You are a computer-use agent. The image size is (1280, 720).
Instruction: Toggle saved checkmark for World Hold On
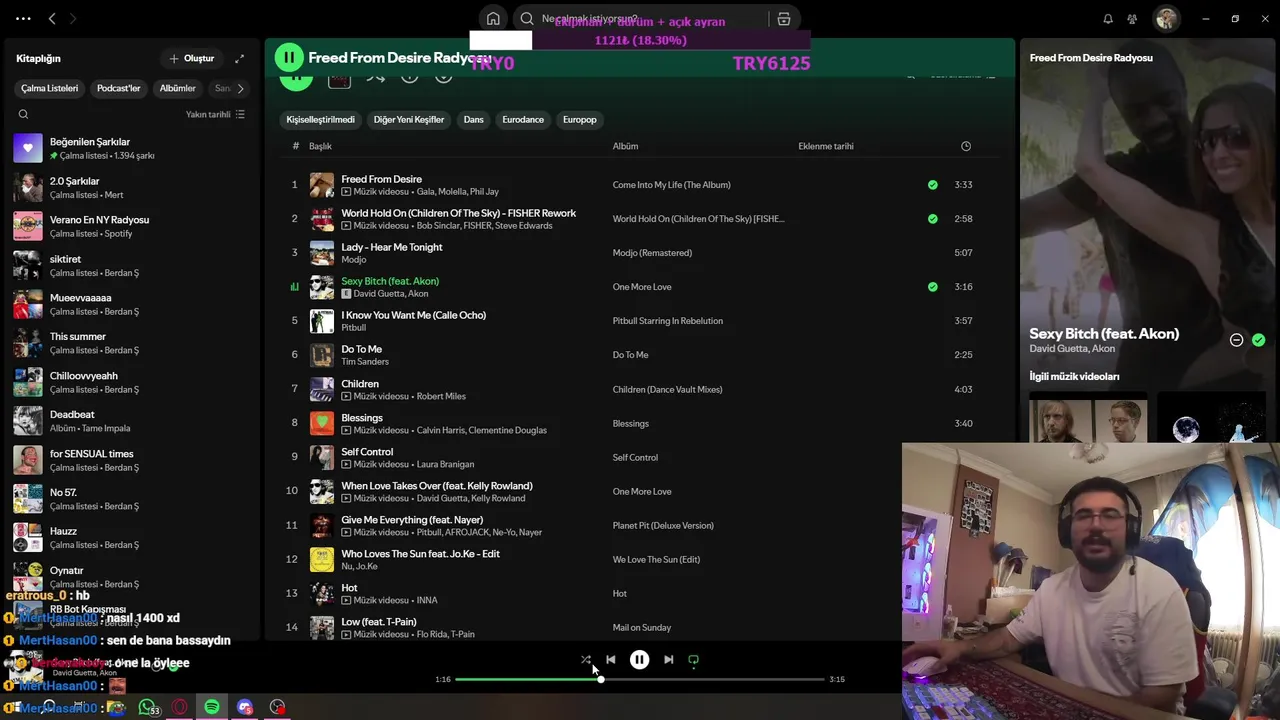tap(932, 219)
